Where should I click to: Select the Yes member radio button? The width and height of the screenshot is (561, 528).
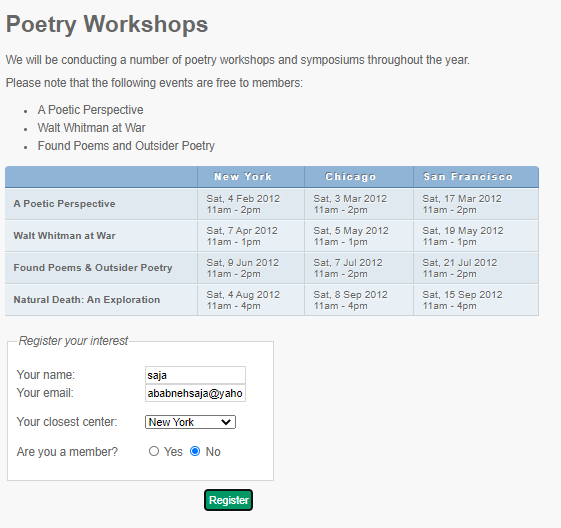click(154, 451)
